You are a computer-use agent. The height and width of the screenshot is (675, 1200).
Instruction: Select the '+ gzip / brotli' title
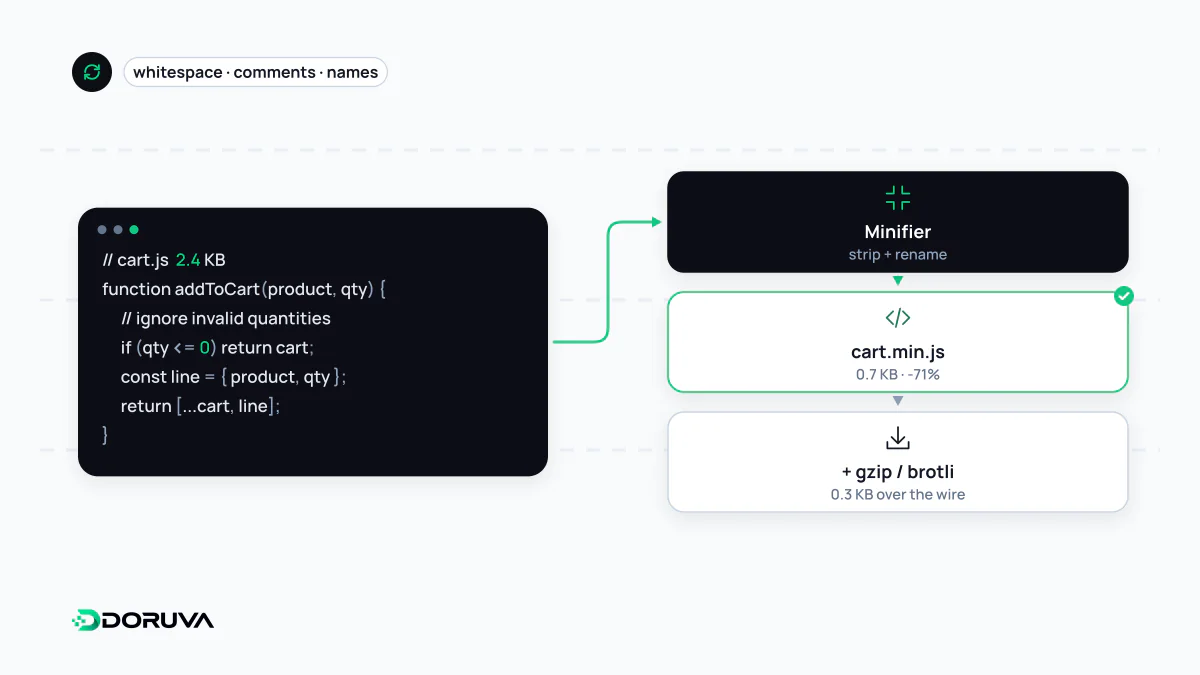[x=898, y=472]
